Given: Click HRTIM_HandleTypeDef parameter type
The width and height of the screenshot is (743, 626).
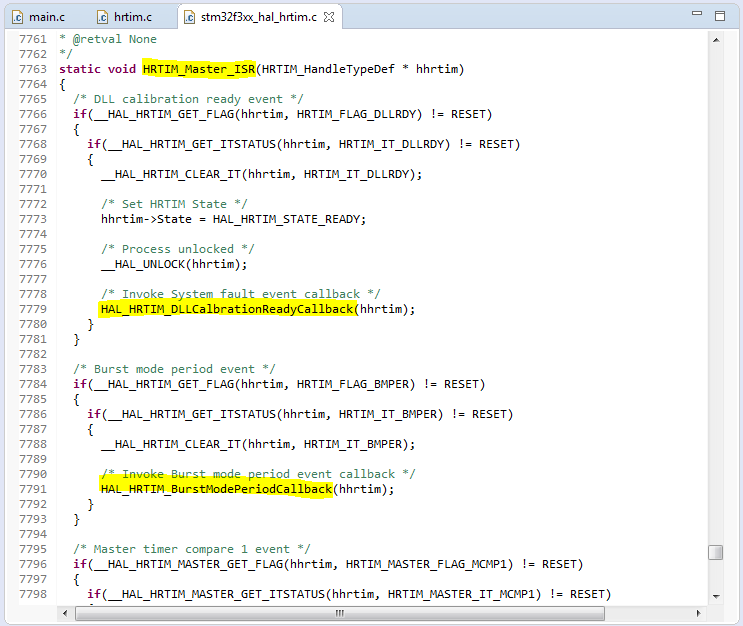Looking at the screenshot, I should tap(328, 69).
